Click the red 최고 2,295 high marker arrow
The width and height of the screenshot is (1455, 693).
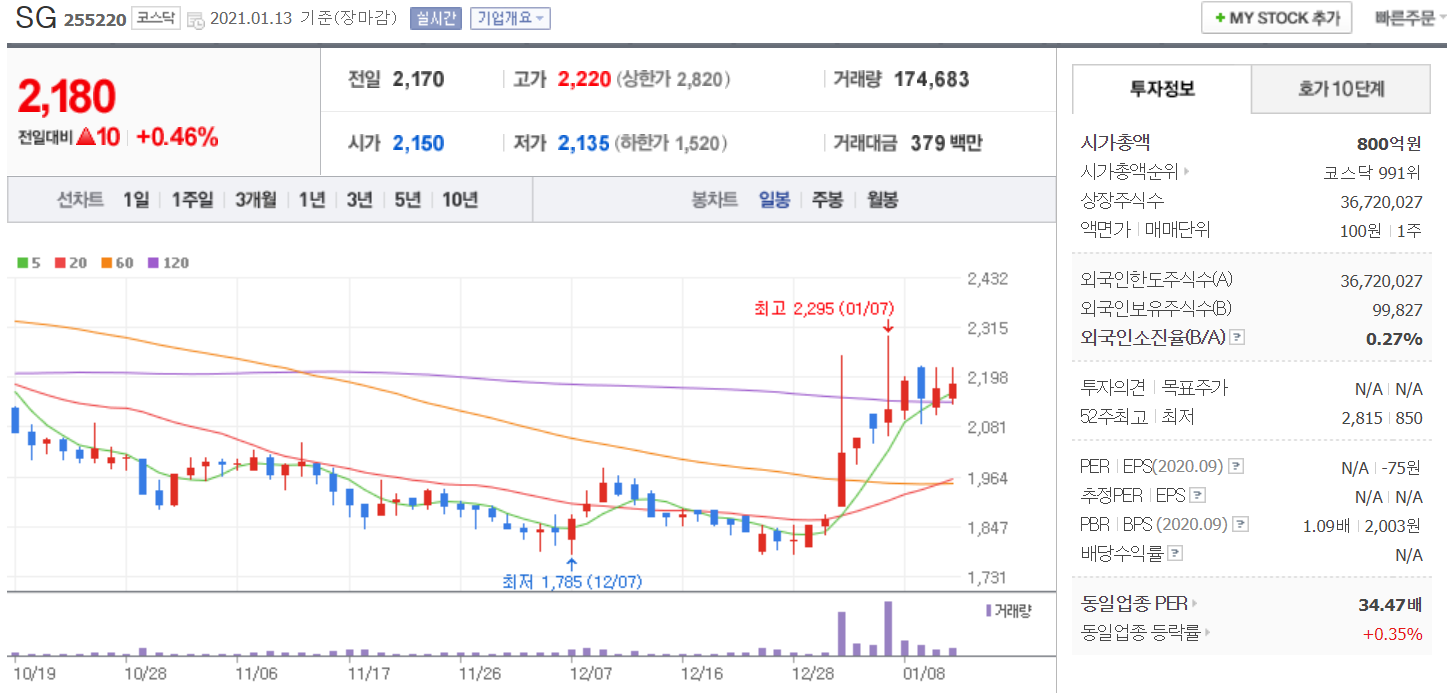click(x=888, y=327)
